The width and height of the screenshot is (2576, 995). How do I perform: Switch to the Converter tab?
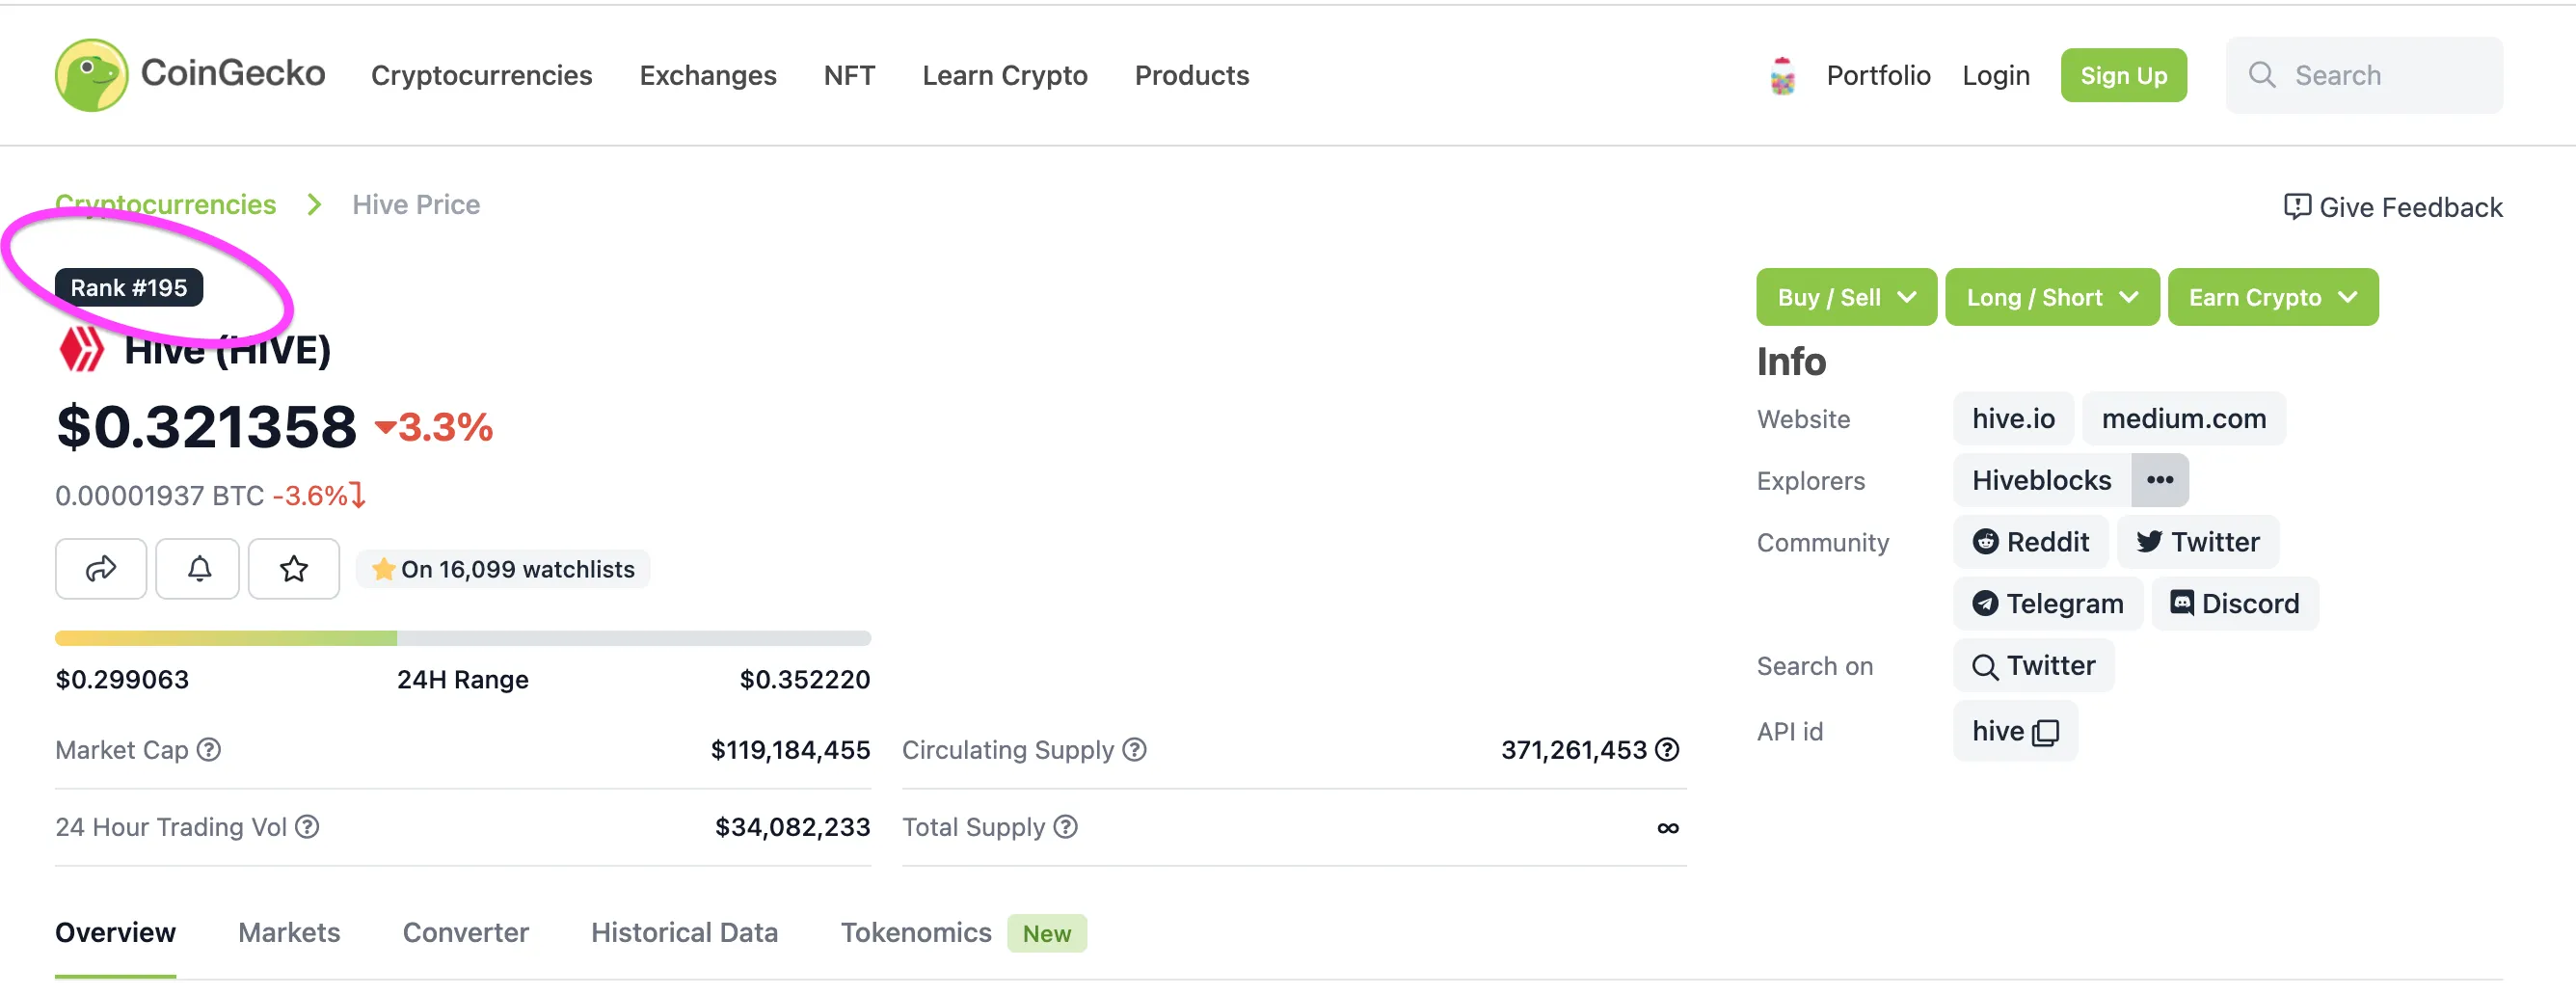pyautogui.click(x=465, y=932)
